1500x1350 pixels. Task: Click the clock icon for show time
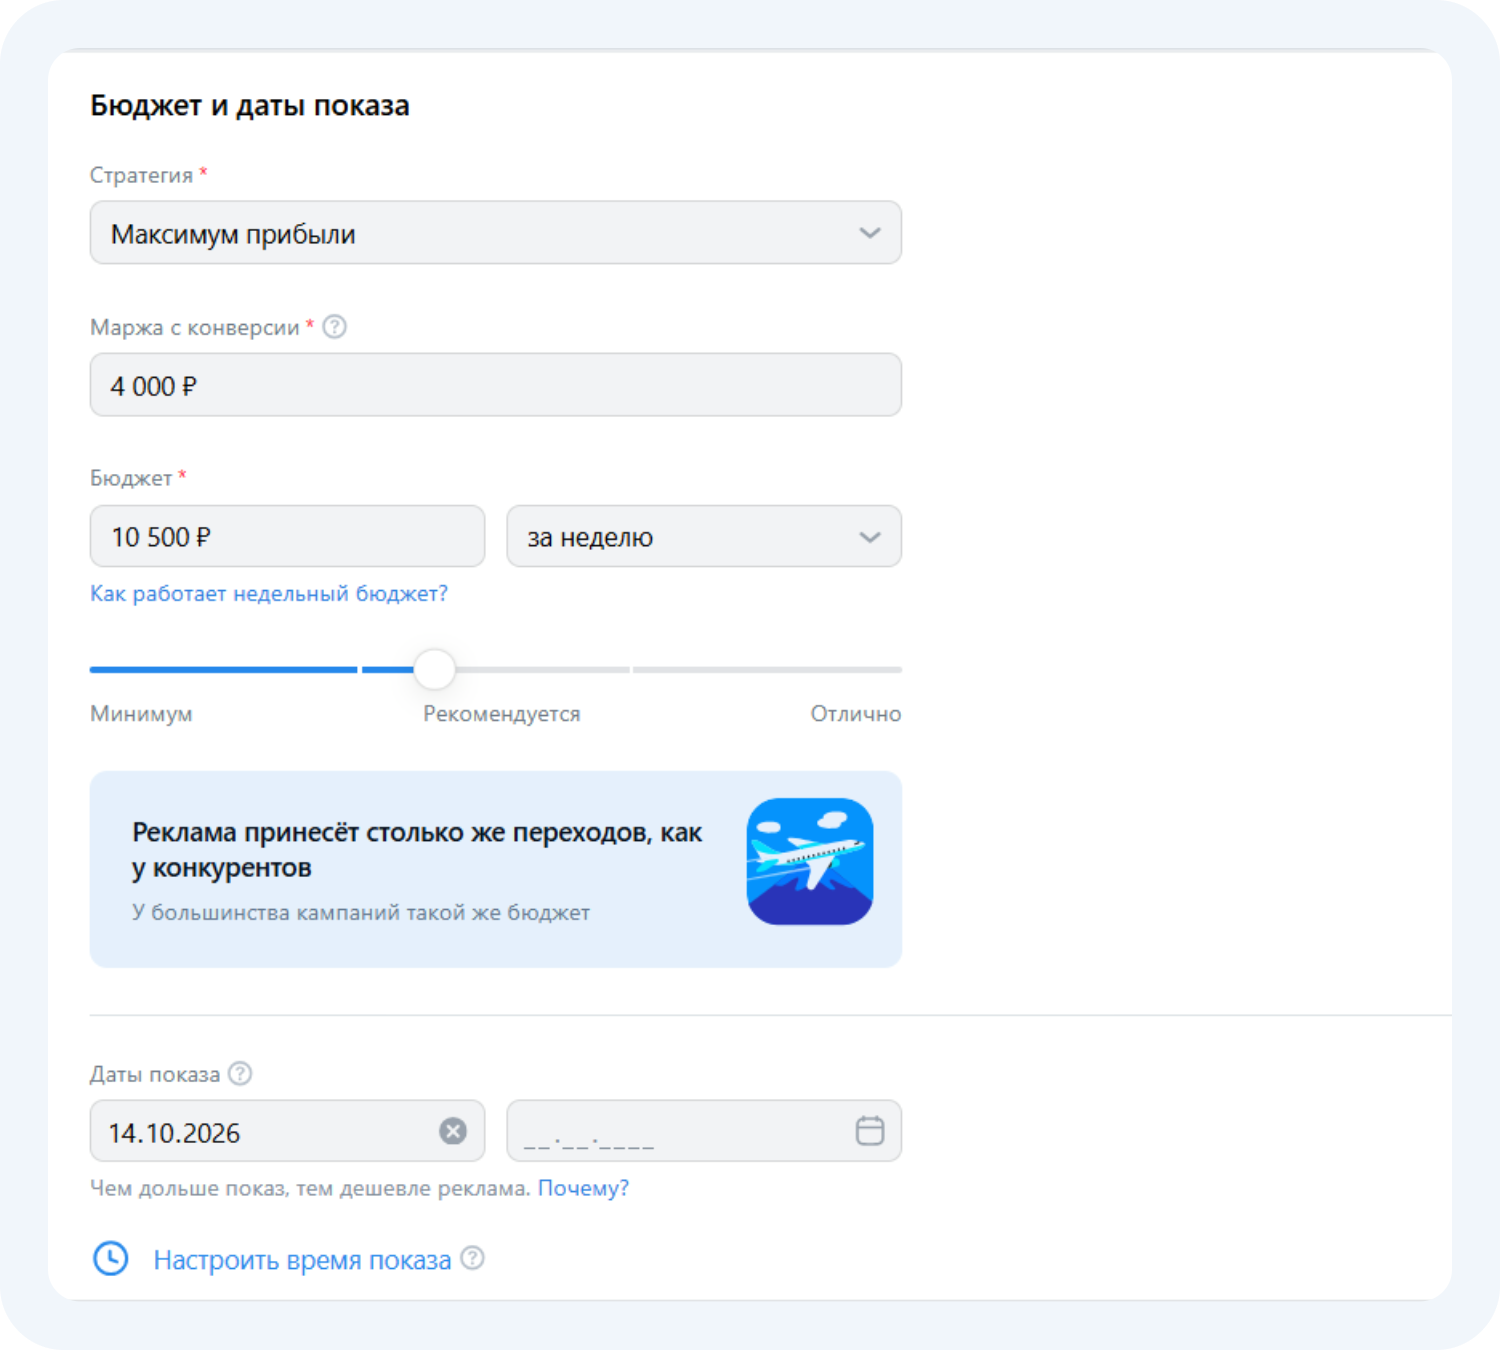[111, 1259]
